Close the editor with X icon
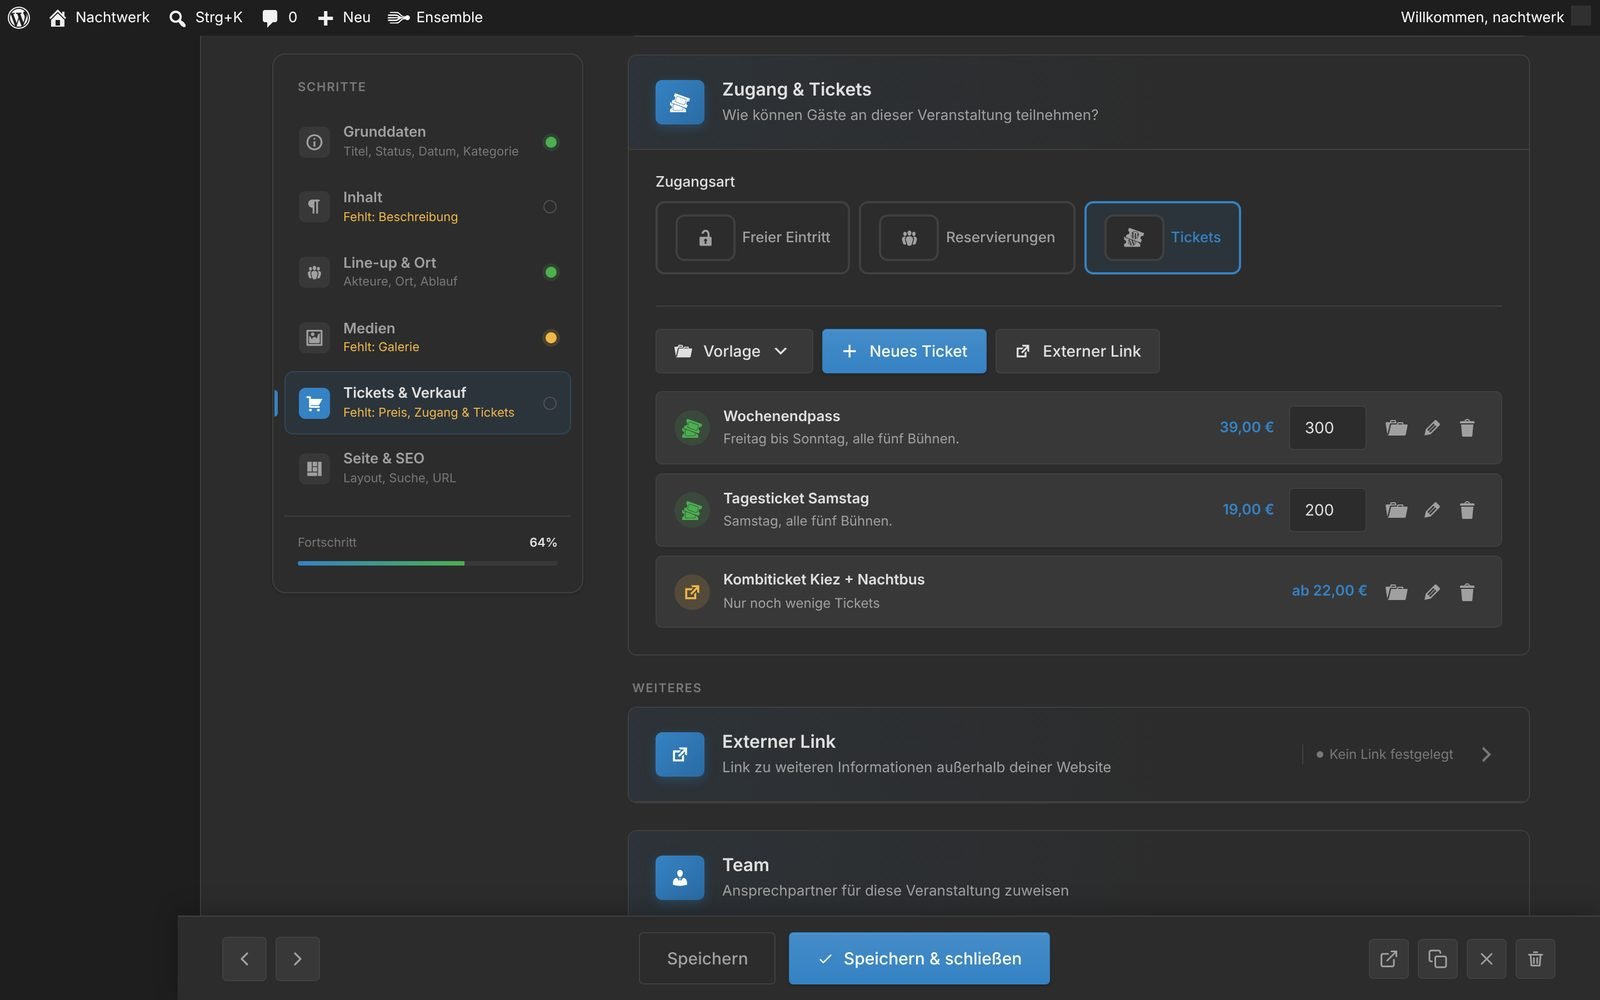Viewport: 1600px width, 1000px height. tap(1486, 959)
